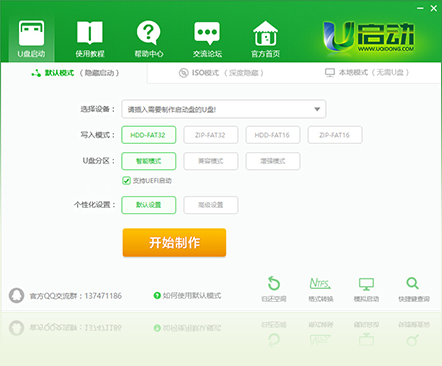Click the 归还空间 restore arrow icon
This screenshot has height=366, width=442.
pos(274,283)
